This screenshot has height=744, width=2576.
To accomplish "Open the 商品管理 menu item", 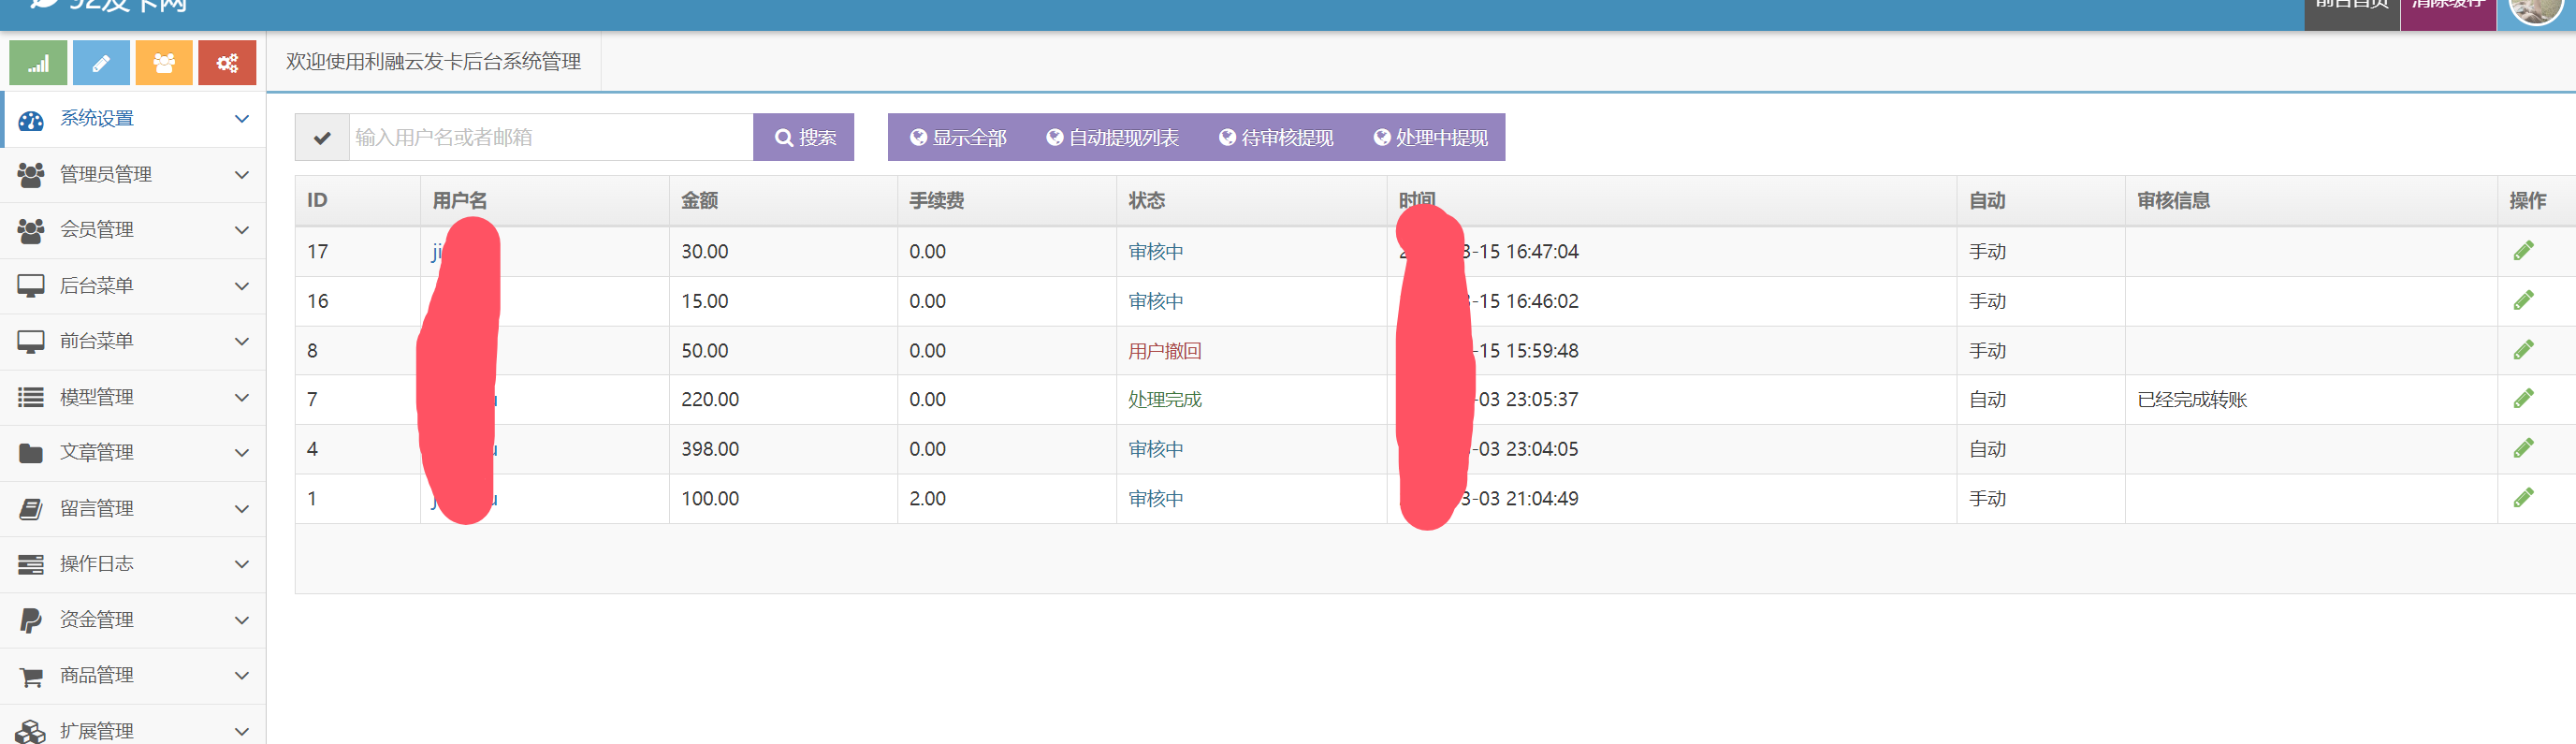I will [133, 676].
